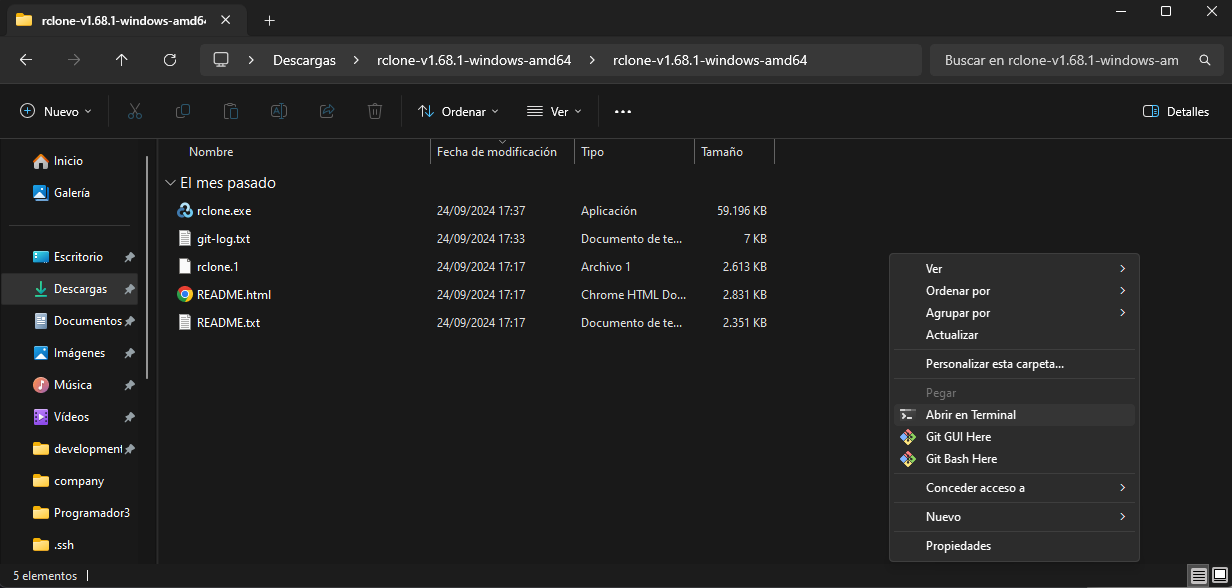The image size is (1232, 588).
Task: Refresh the current folder view
Action: (x=170, y=60)
